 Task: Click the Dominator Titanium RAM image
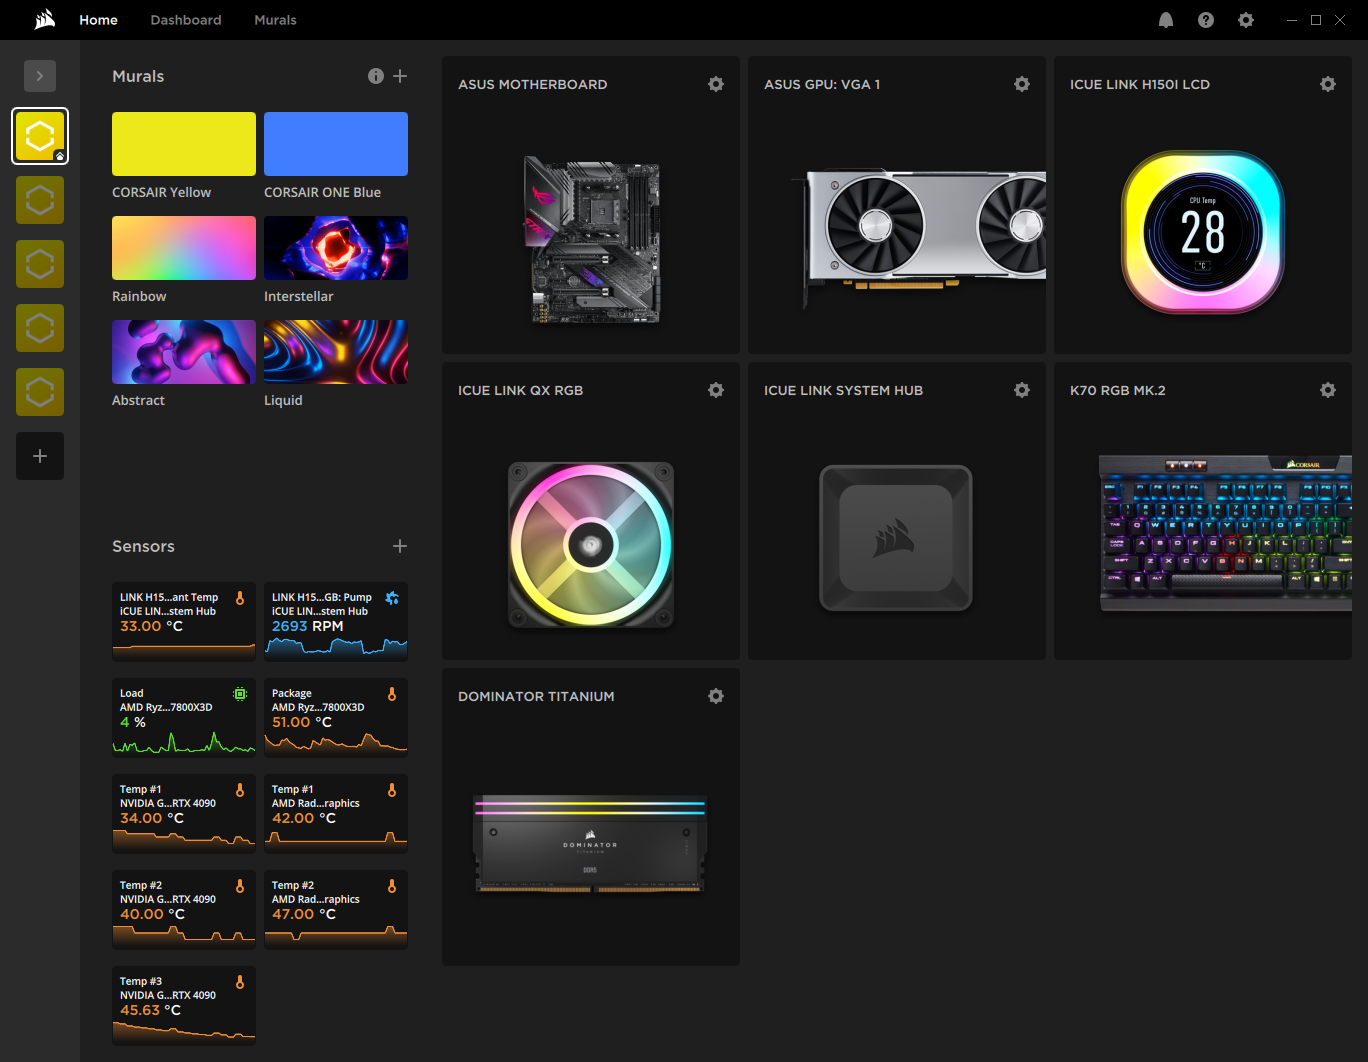pyautogui.click(x=590, y=844)
